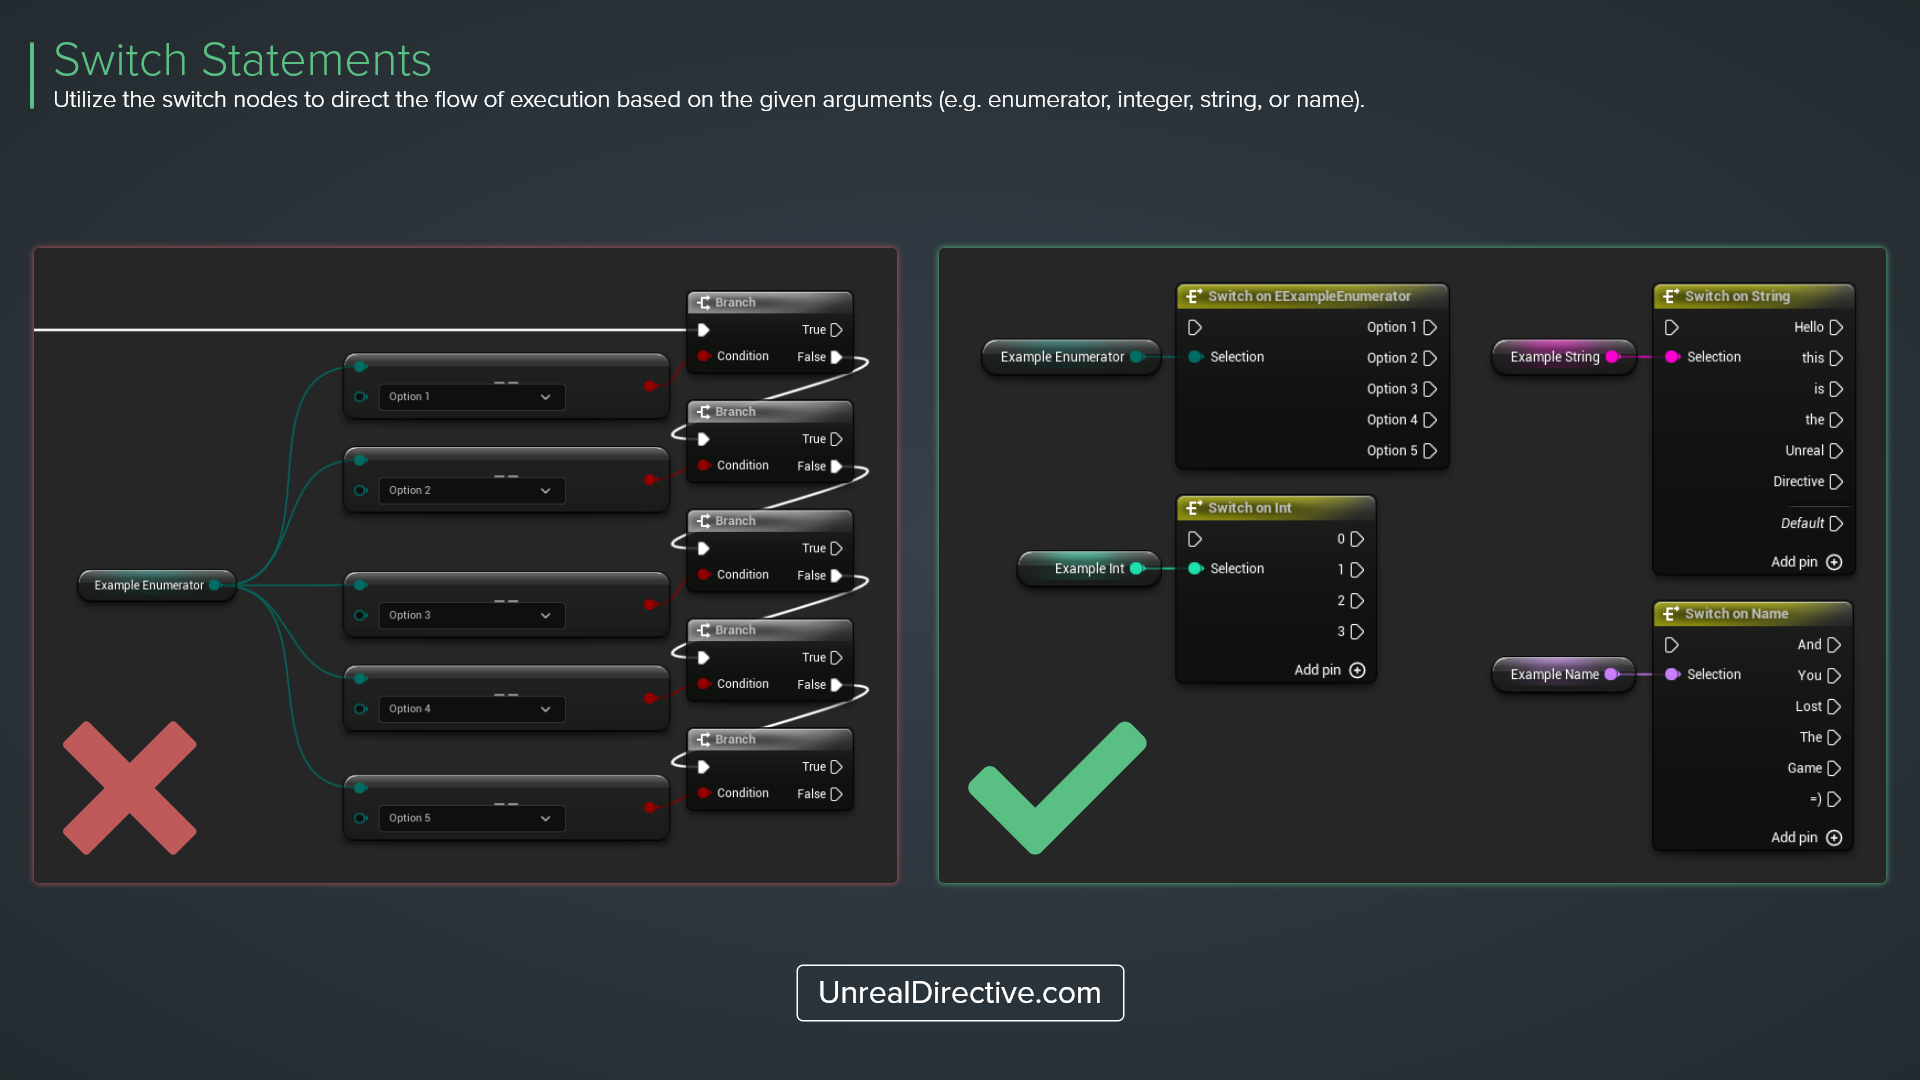This screenshot has height=1080, width=1920.
Task: Click the Hello exec pin on Switch on String
Action: coord(1836,327)
